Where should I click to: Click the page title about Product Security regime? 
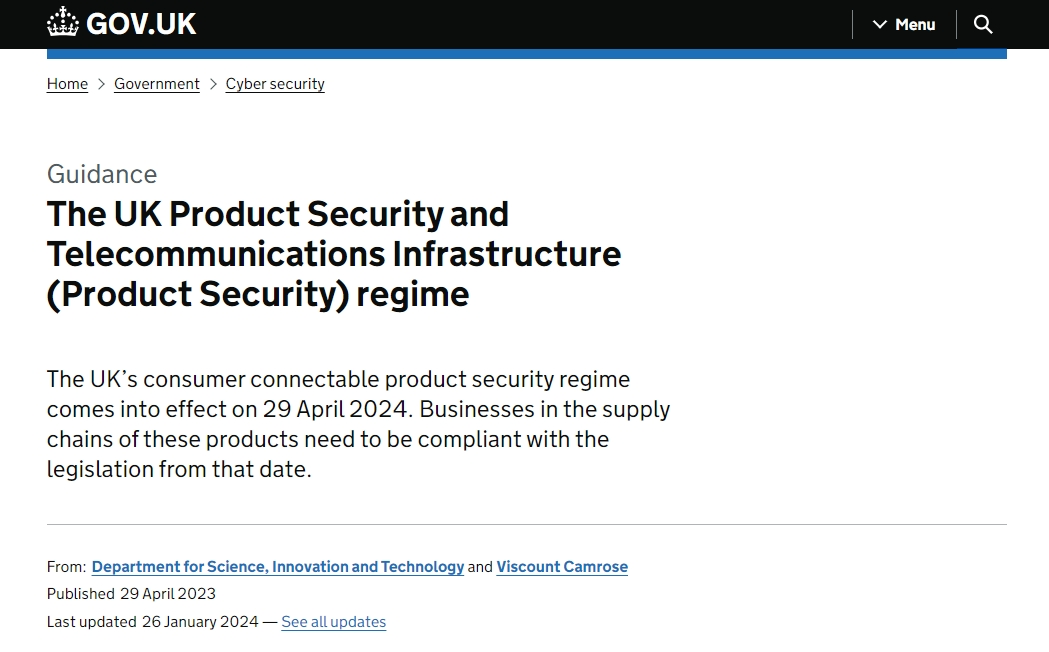pos(333,254)
